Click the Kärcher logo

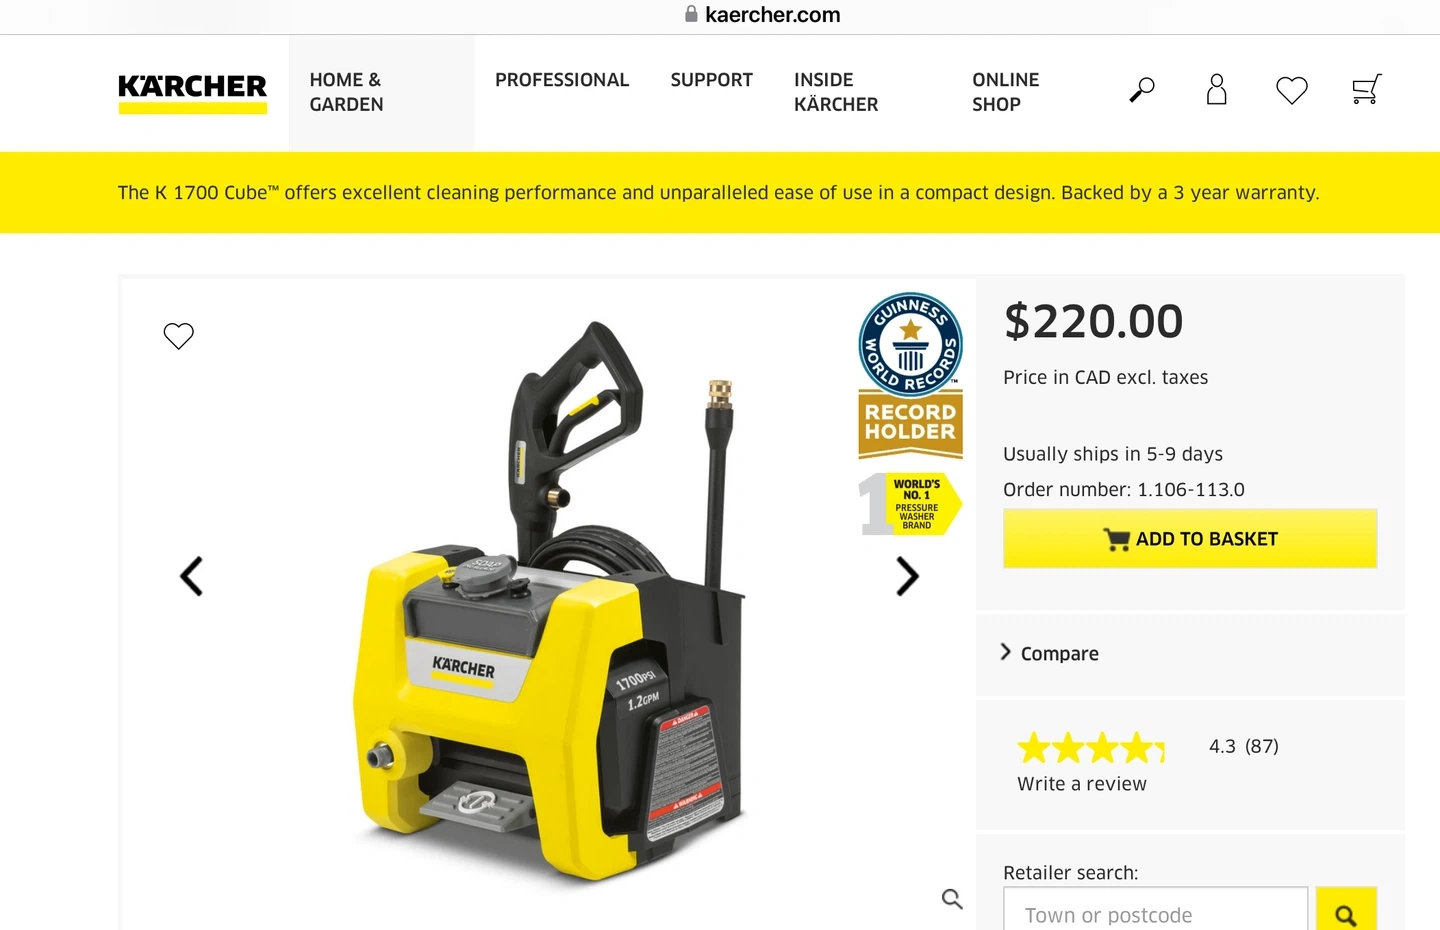[193, 94]
